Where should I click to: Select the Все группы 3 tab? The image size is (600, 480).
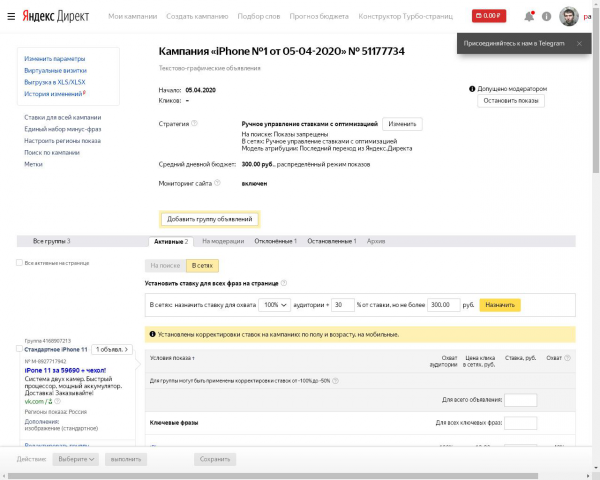tap(52, 241)
